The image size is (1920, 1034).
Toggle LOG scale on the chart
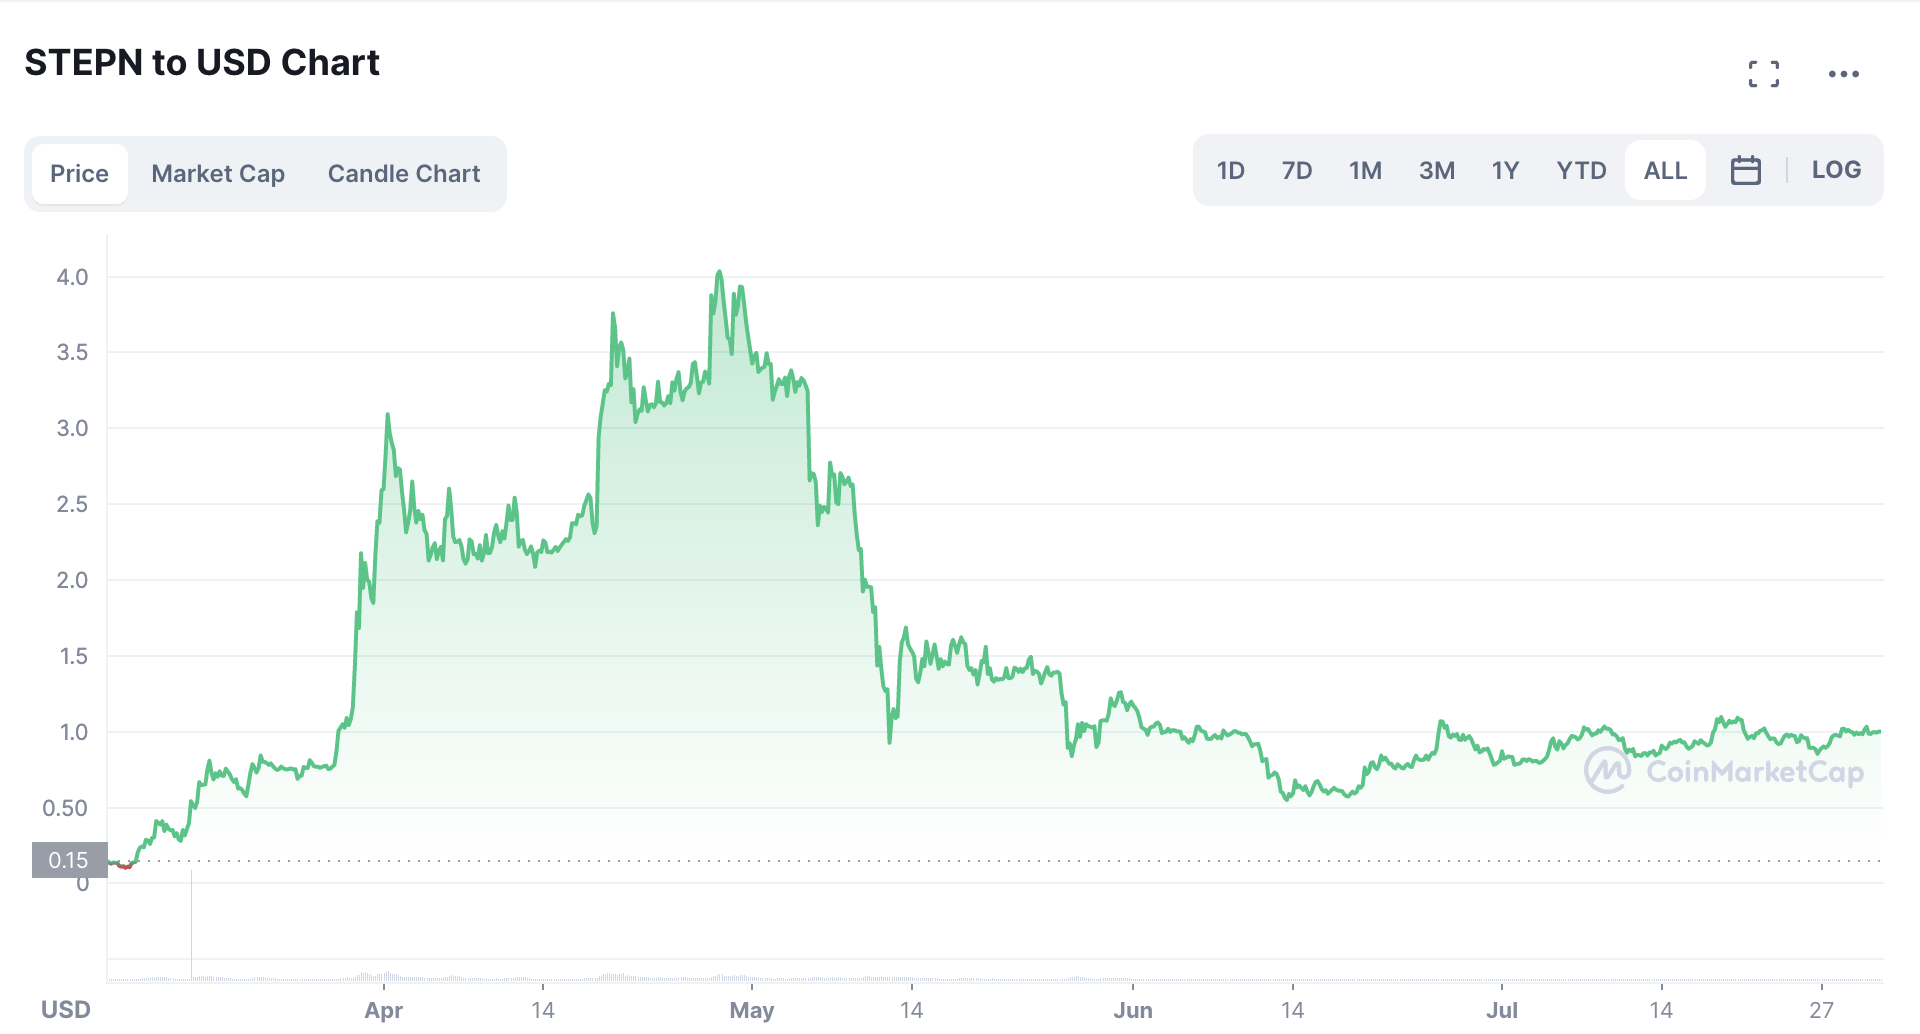point(1836,170)
